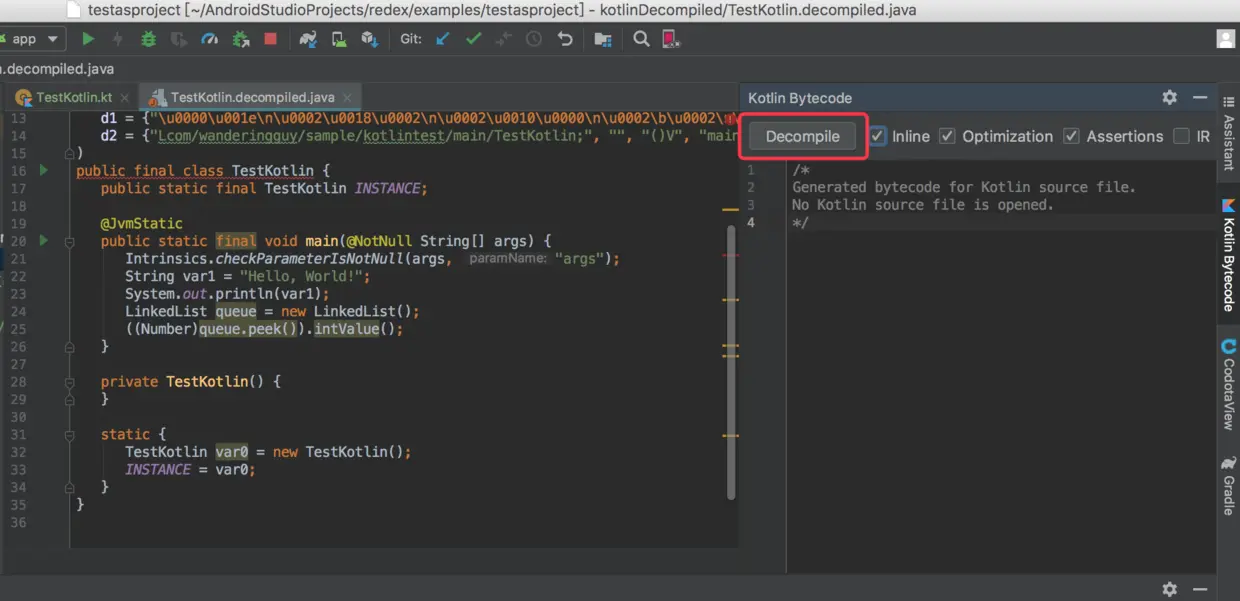Run the app with the green Run icon
Screen dimensions: 1240x601
87,39
